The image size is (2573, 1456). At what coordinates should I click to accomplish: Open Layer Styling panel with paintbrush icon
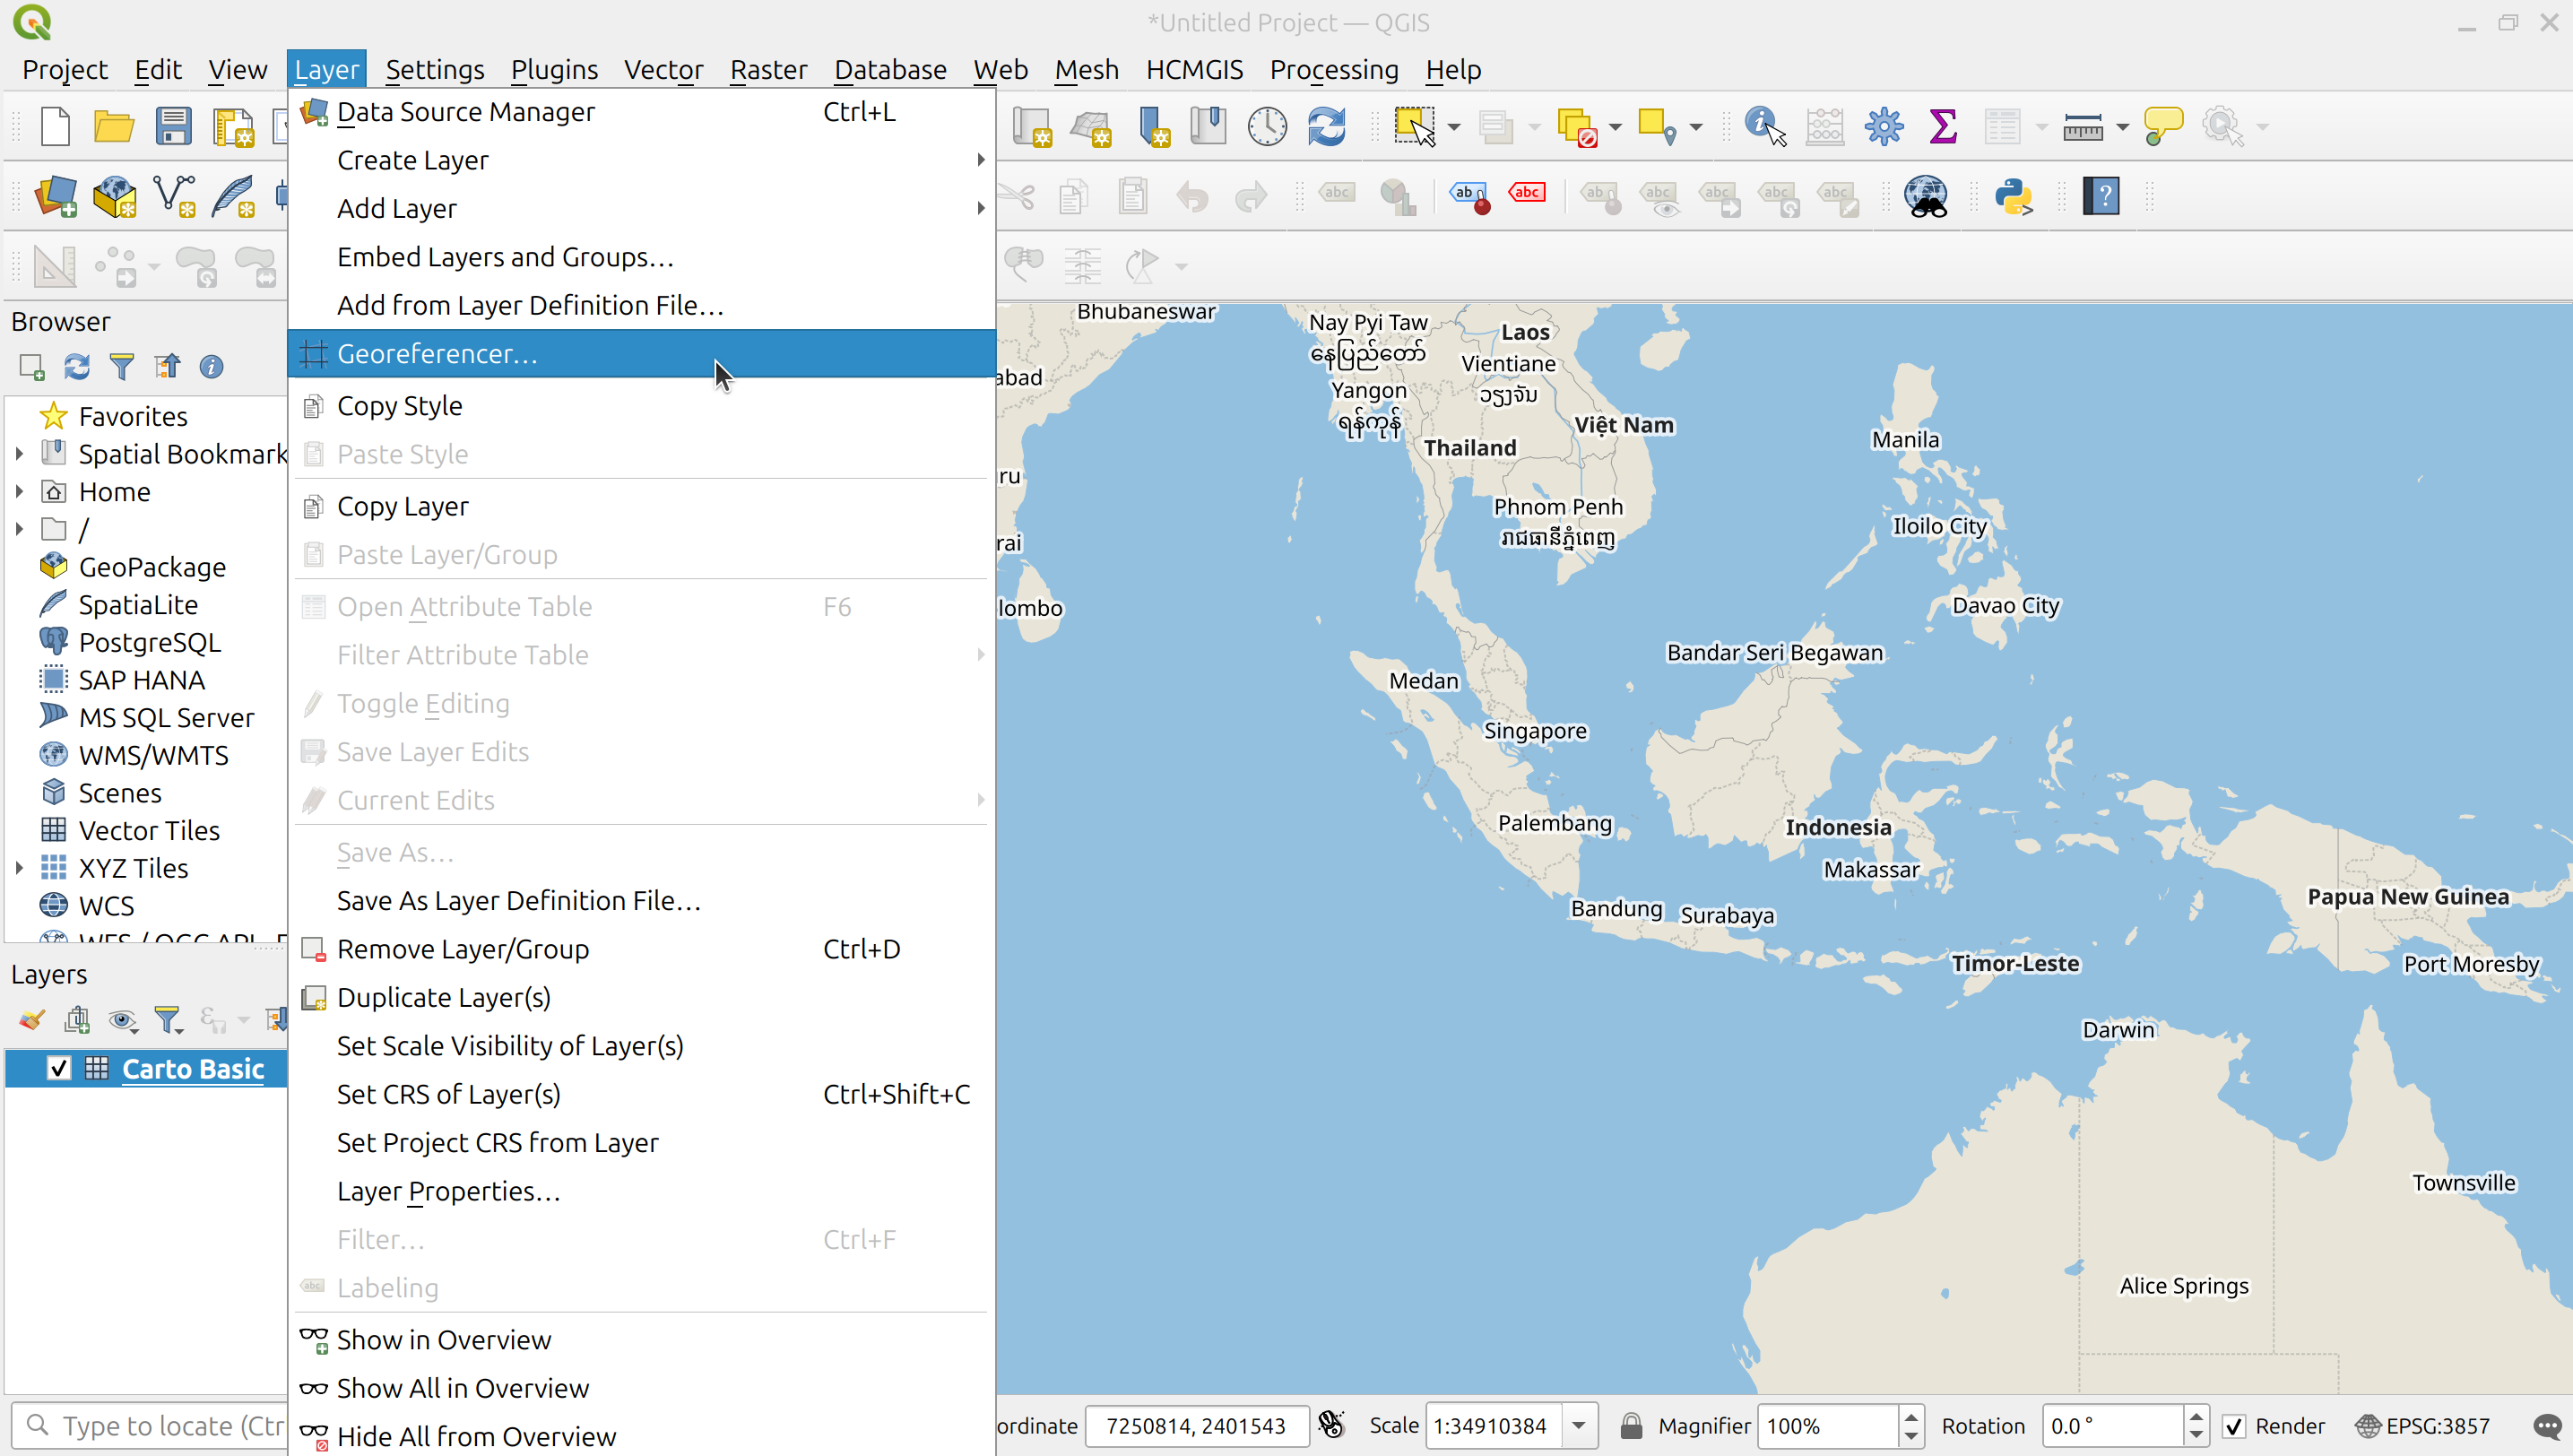tap(30, 1019)
